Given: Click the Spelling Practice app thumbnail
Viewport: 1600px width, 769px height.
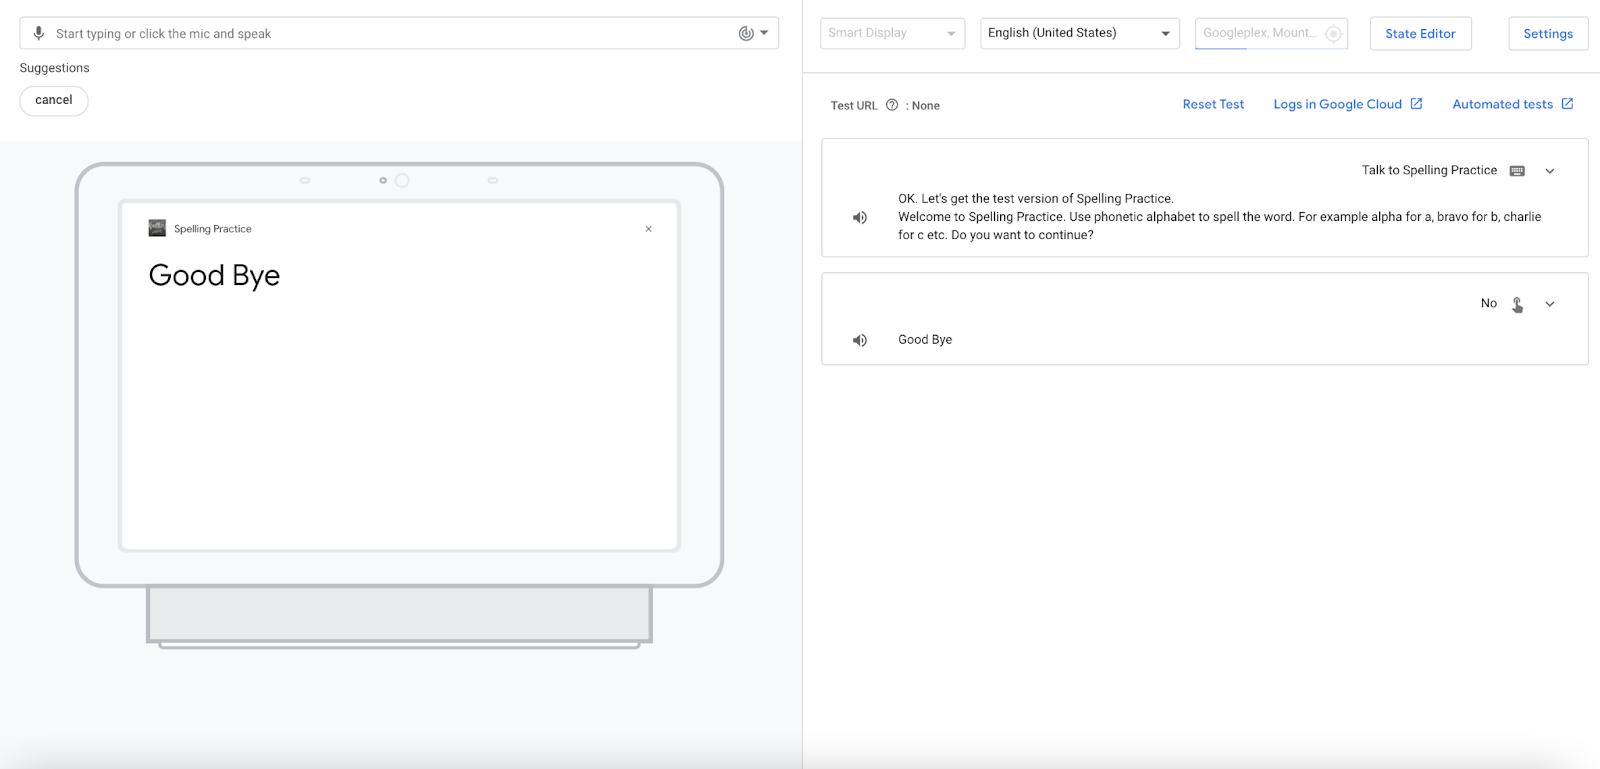Looking at the screenshot, I should pyautogui.click(x=157, y=228).
